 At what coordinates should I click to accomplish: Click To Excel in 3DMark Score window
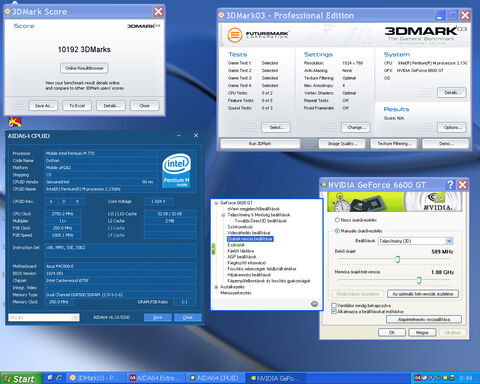(77, 106)
